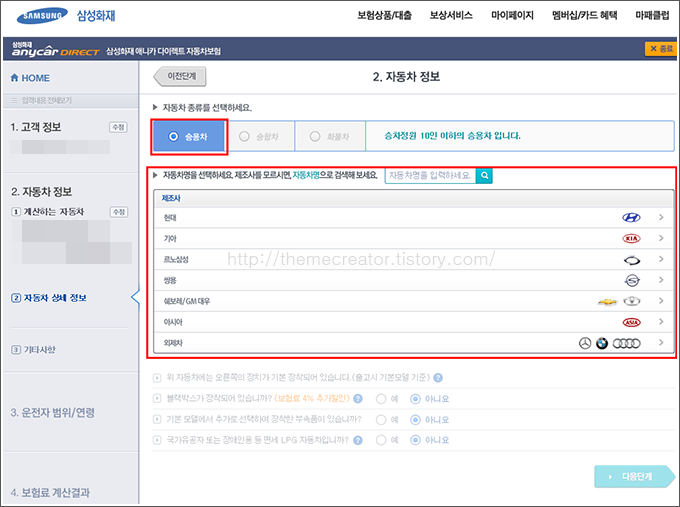Viewport: 680px width, 507px height.
Task: Click the 다음단계 next button
Action: 634,477
